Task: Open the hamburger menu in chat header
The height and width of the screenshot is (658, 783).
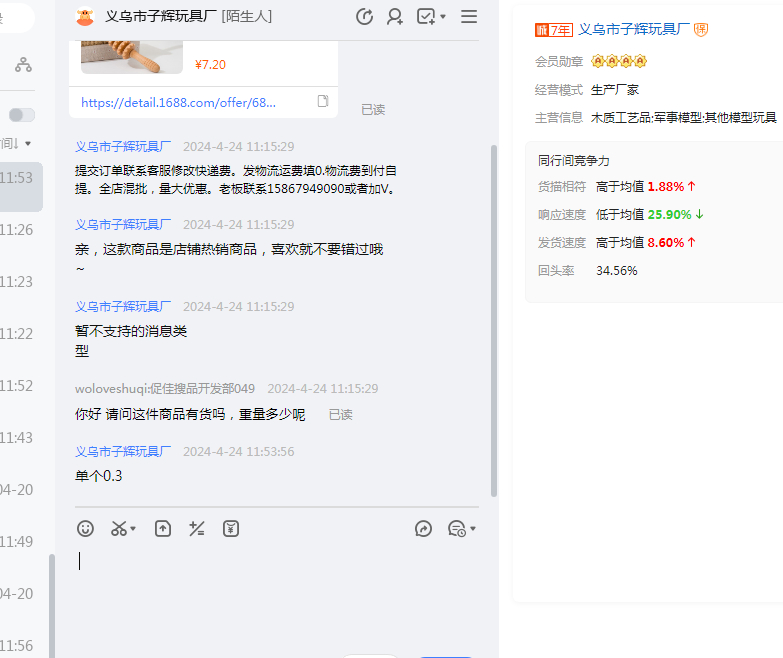Action: [469, 16]
